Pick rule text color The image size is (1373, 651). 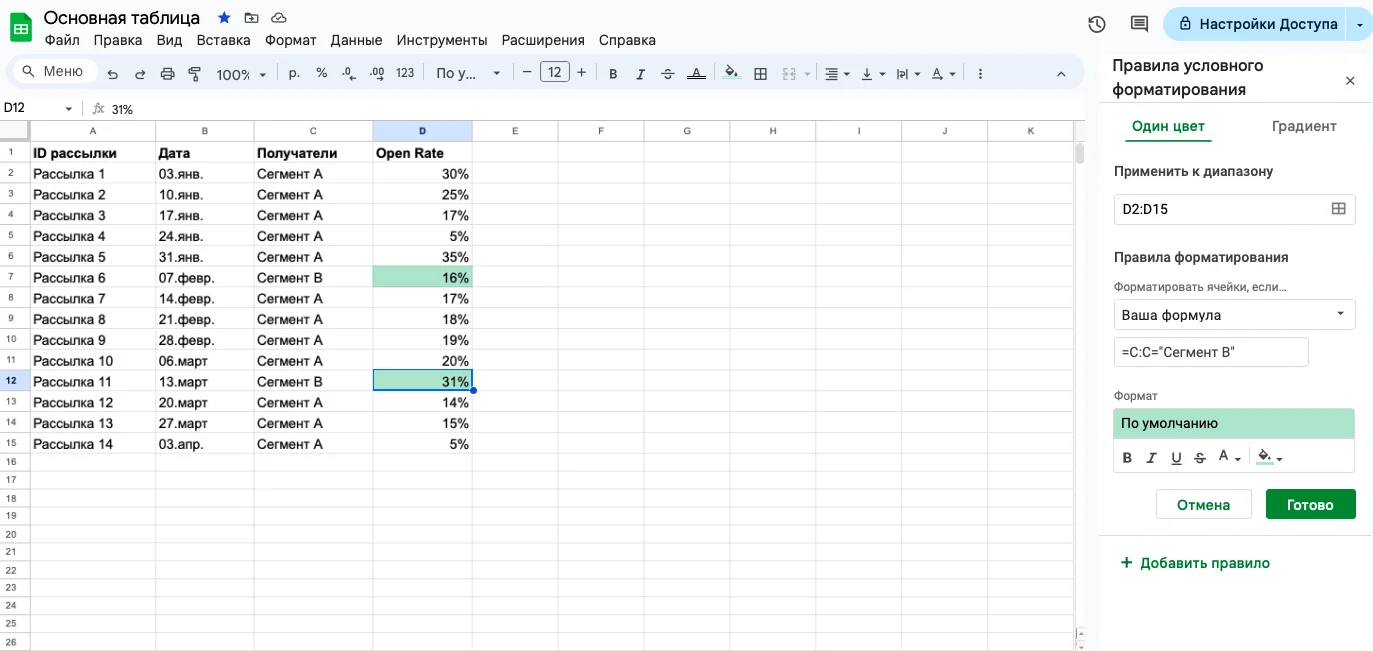tap(1229, 458)
